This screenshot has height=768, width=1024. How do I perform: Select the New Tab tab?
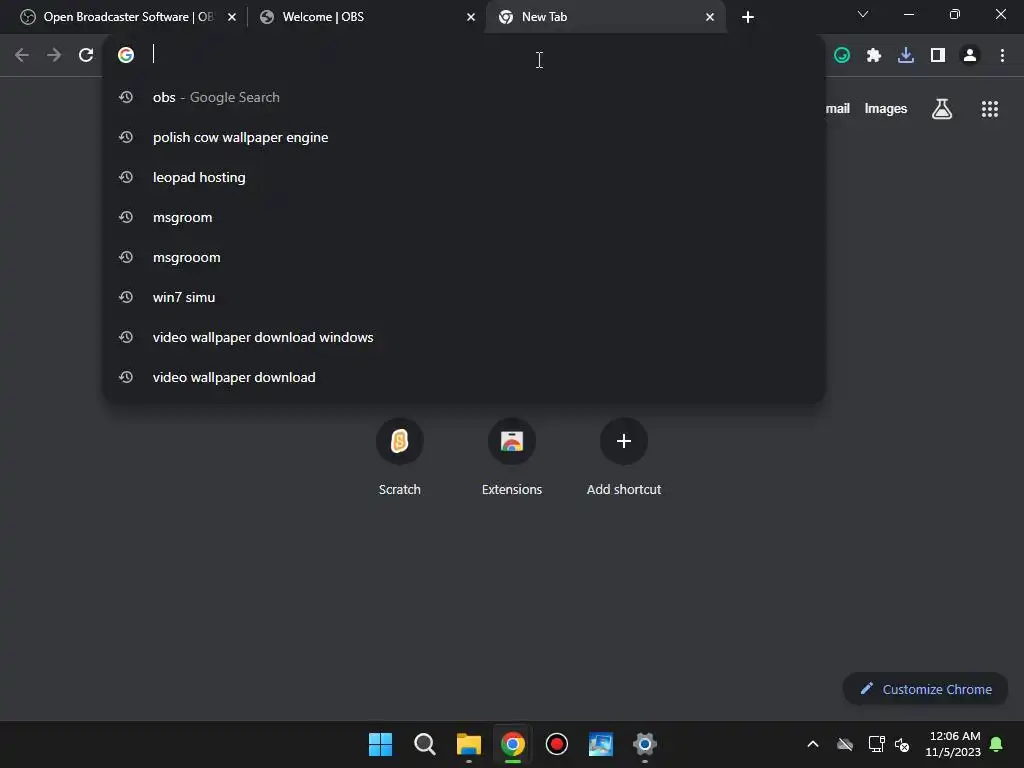[x=604, y=17]
